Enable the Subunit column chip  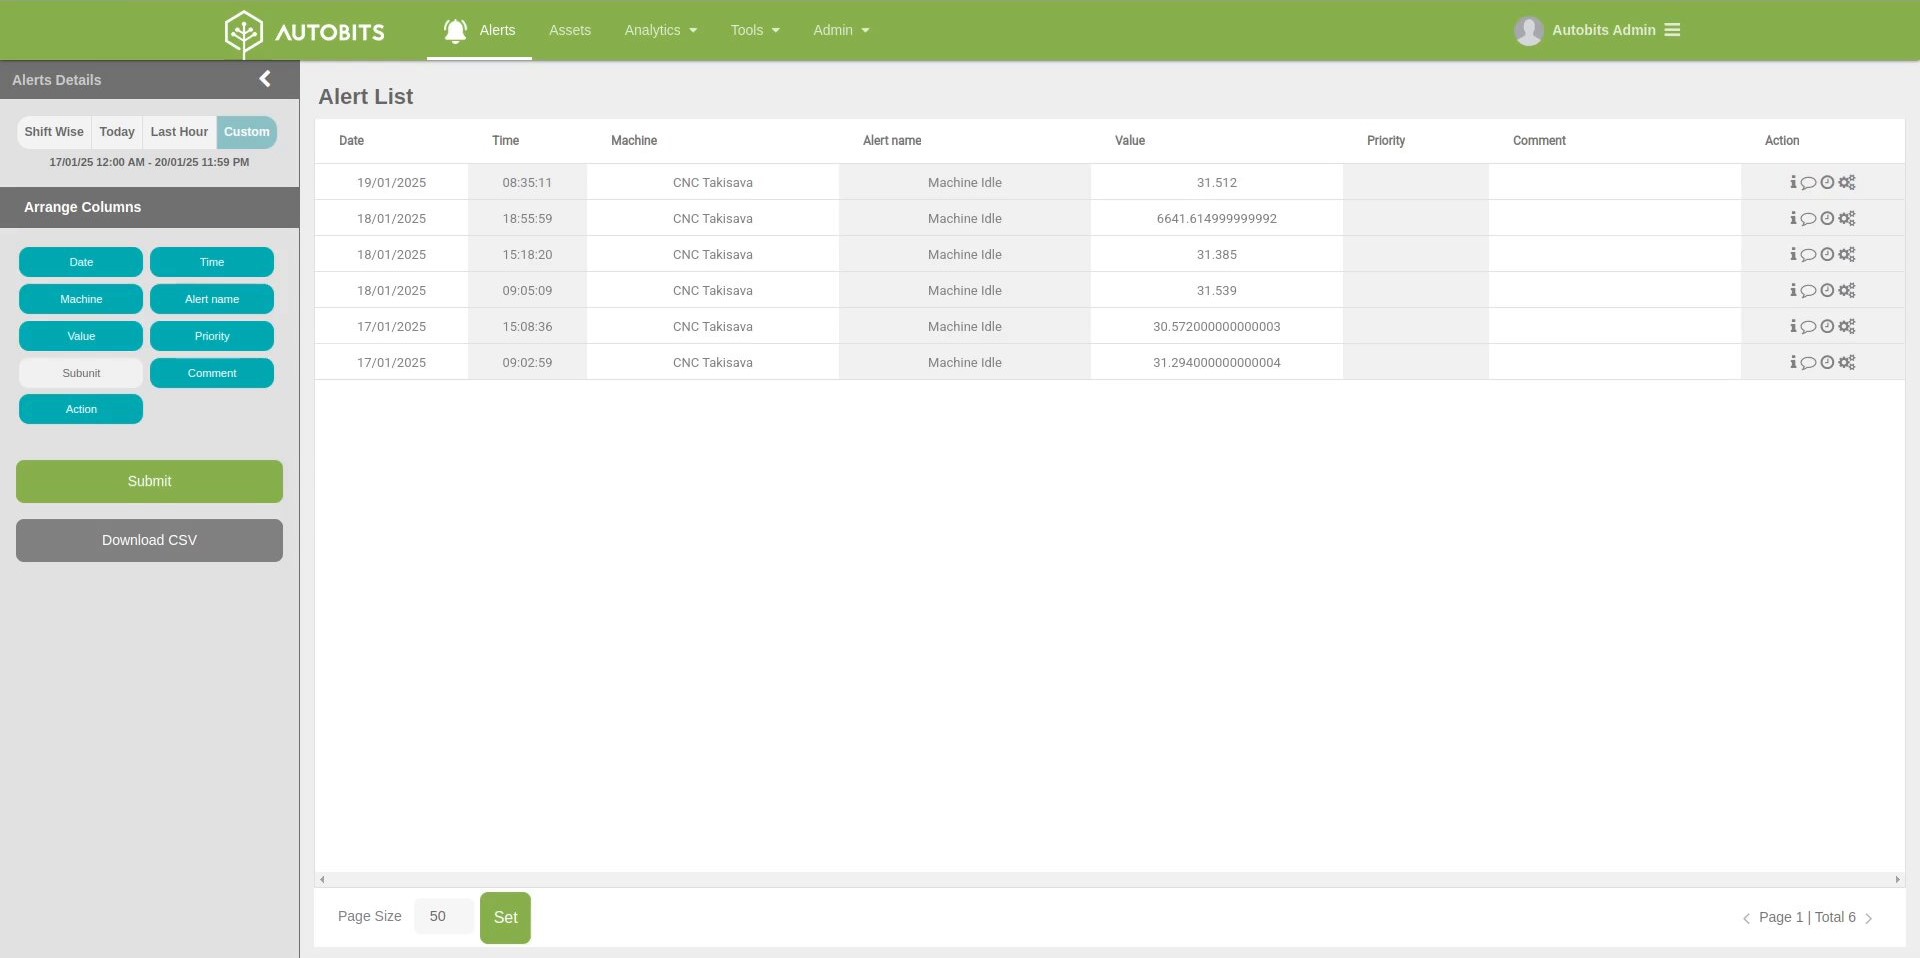(x=81, y=373)
